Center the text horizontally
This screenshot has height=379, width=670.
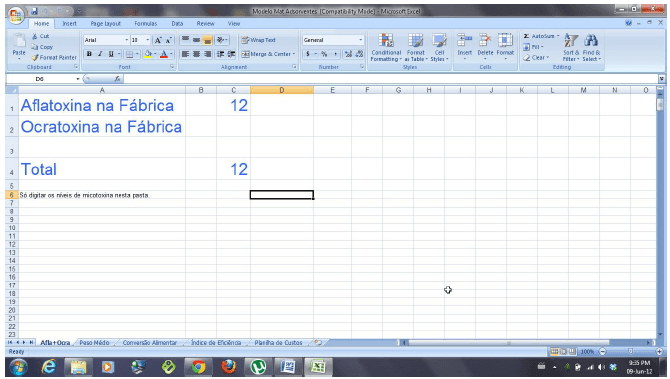(x=196, y=54)
